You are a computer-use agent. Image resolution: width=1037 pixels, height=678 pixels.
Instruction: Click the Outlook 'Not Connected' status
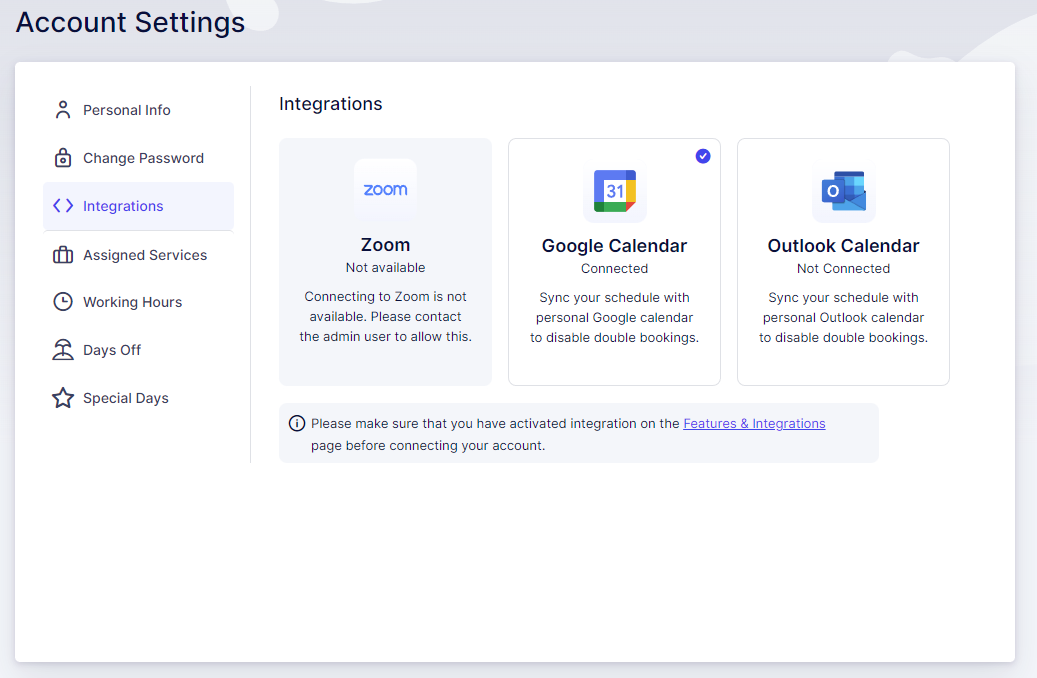[x=843, y=269]
